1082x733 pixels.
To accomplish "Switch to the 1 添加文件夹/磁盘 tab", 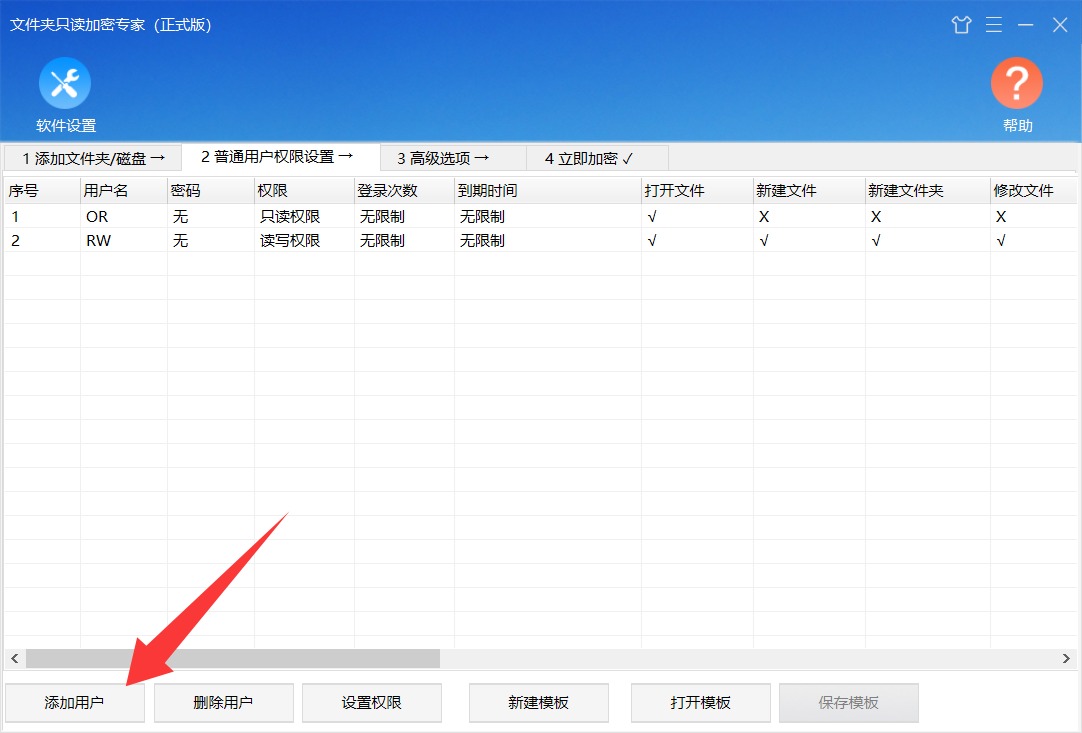I will pos(93,158).
